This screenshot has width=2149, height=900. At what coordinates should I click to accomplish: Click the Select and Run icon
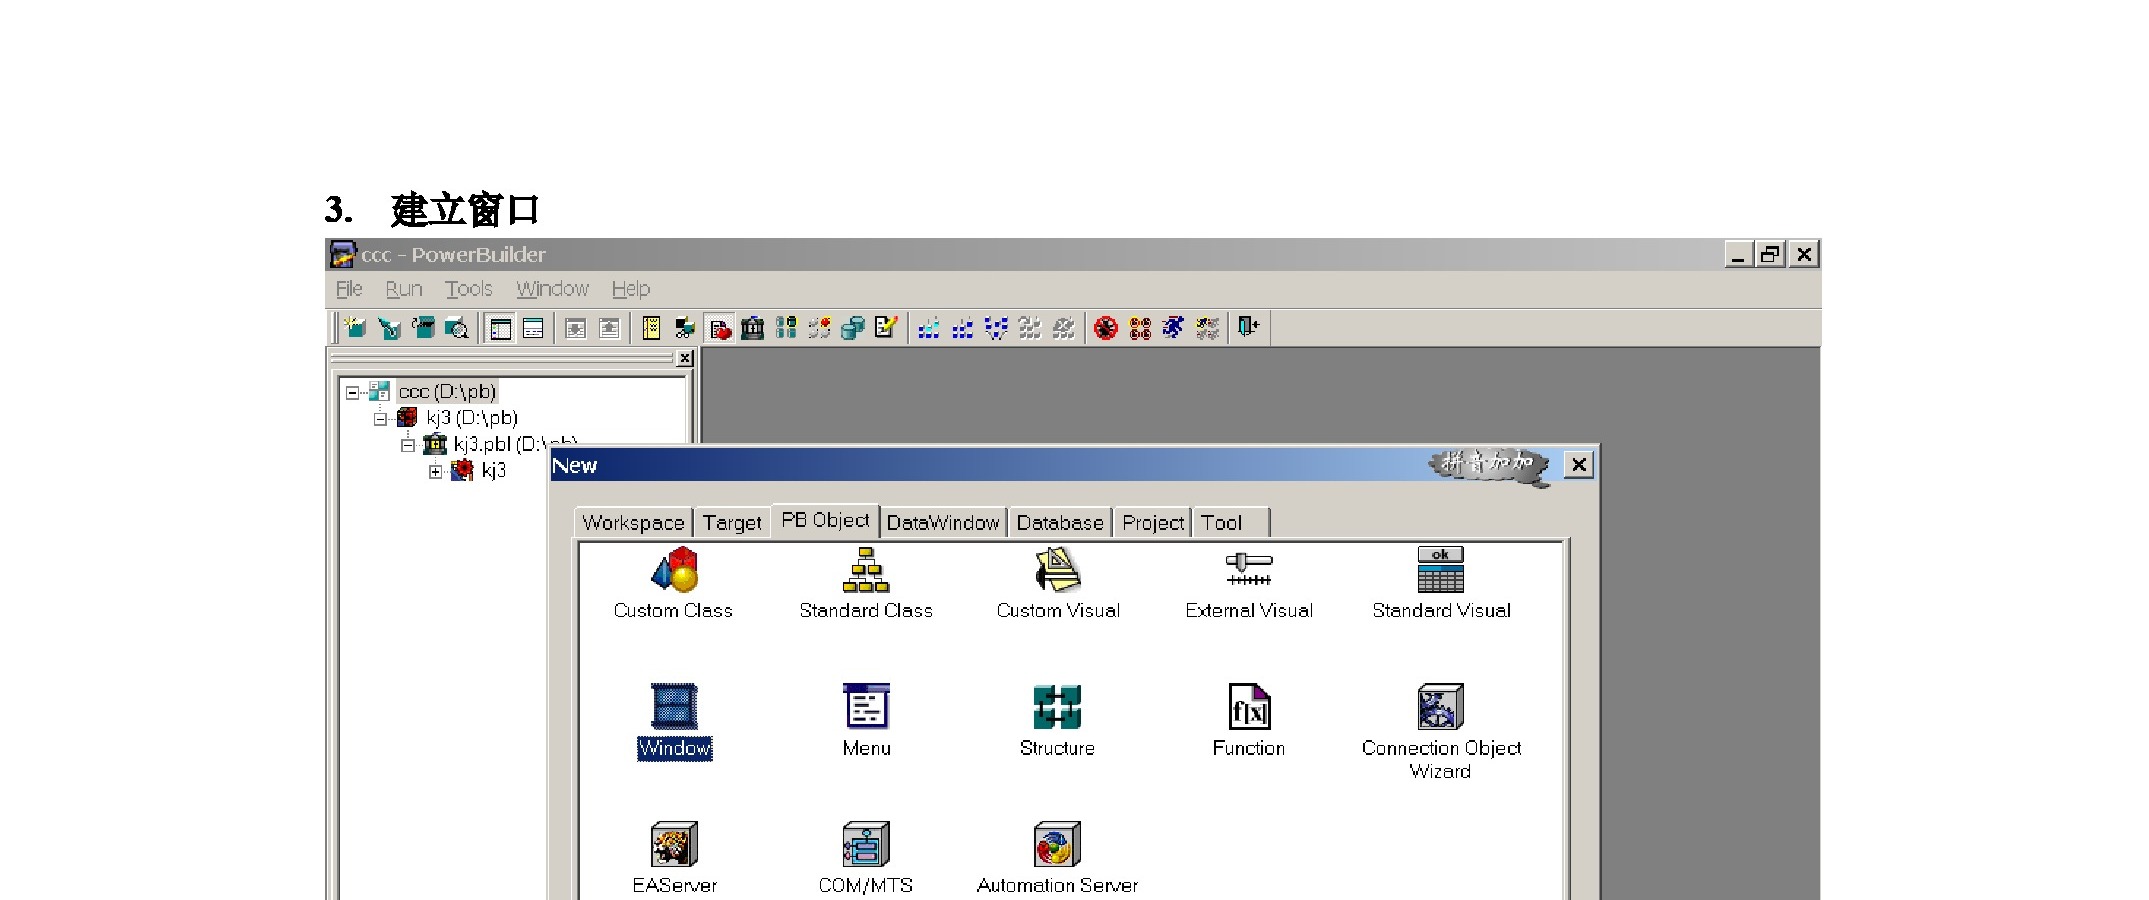click(1208, 328)
